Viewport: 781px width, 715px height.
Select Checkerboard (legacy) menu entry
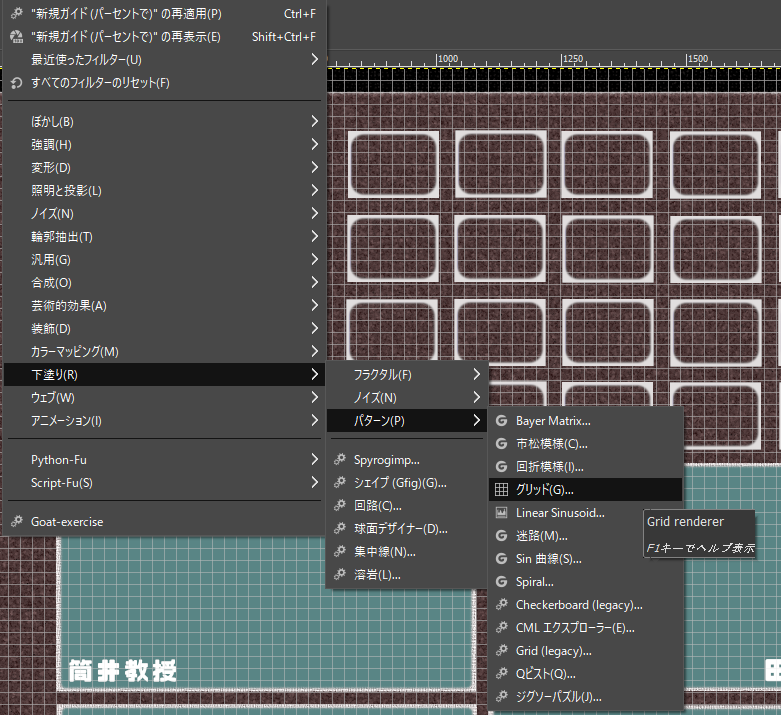pyautogui.click(x=578, y=605)
